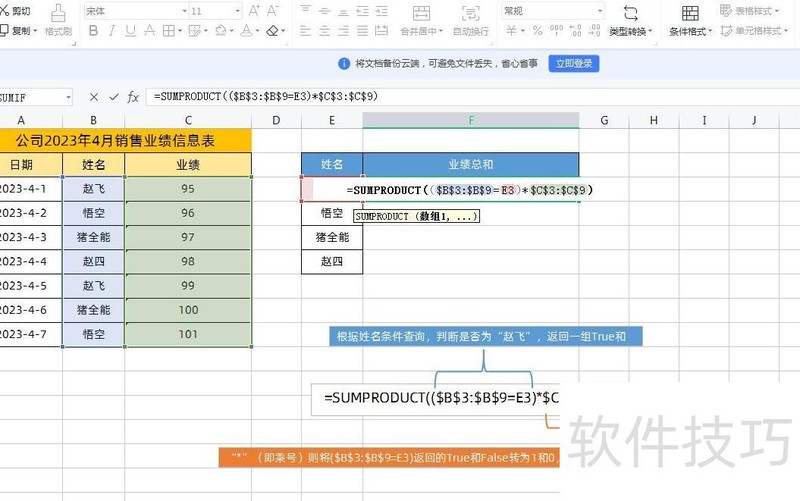Image resolution: width=800 pixels, height=501 pixels.
Task: Click the Font color A icon
Action: (x=246, y=31)
